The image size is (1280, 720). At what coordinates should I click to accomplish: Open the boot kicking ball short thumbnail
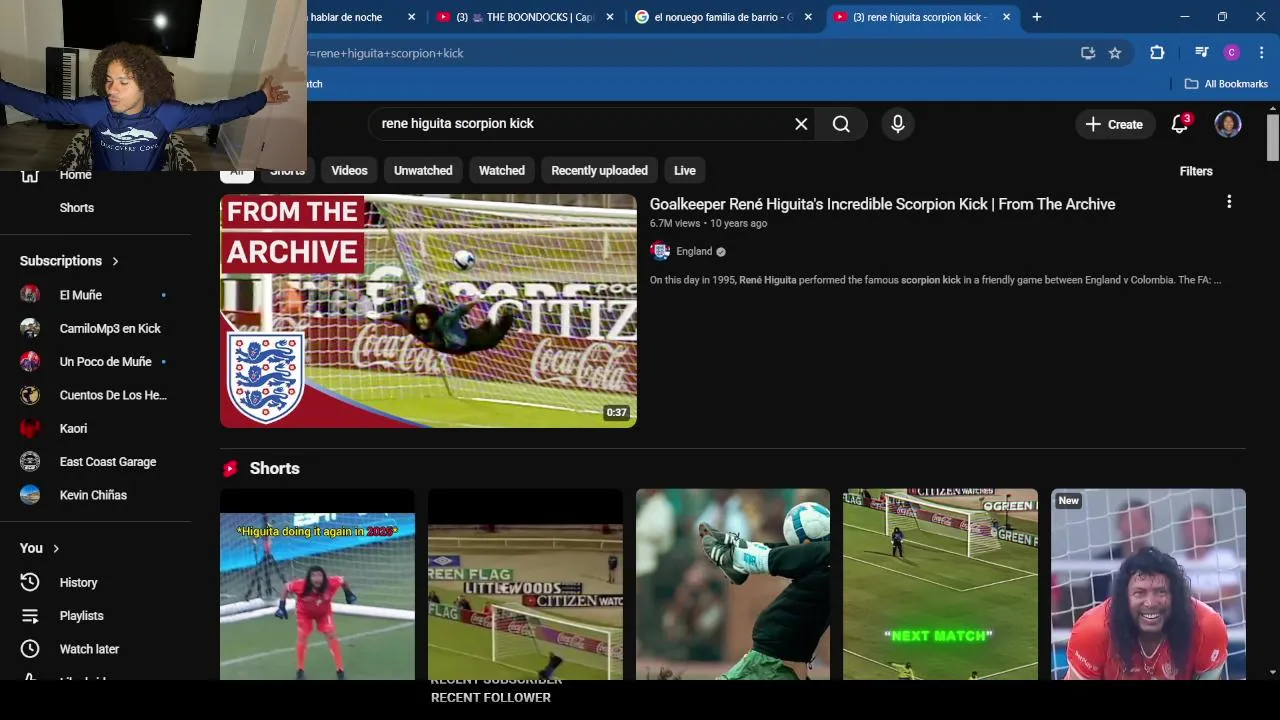pyautogui.click(x=733, y=585)
